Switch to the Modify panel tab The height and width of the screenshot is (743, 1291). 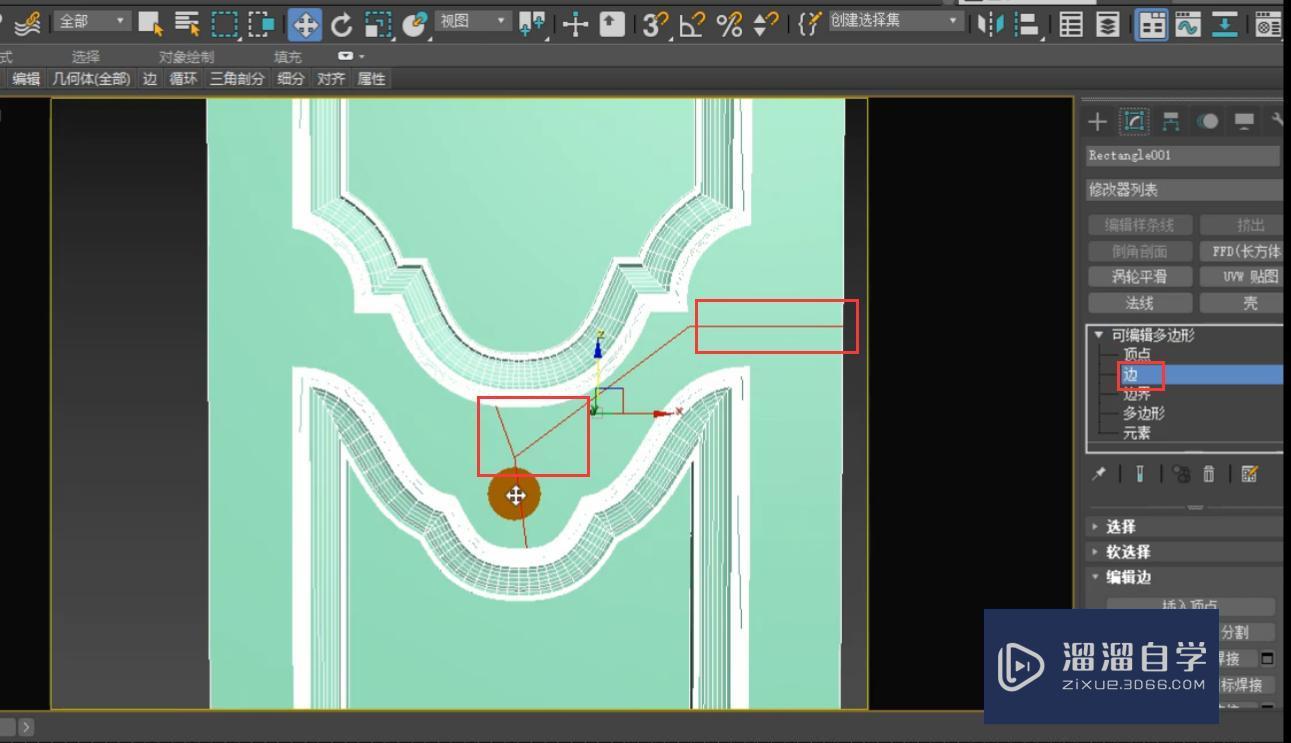[x=1134, y=122]
